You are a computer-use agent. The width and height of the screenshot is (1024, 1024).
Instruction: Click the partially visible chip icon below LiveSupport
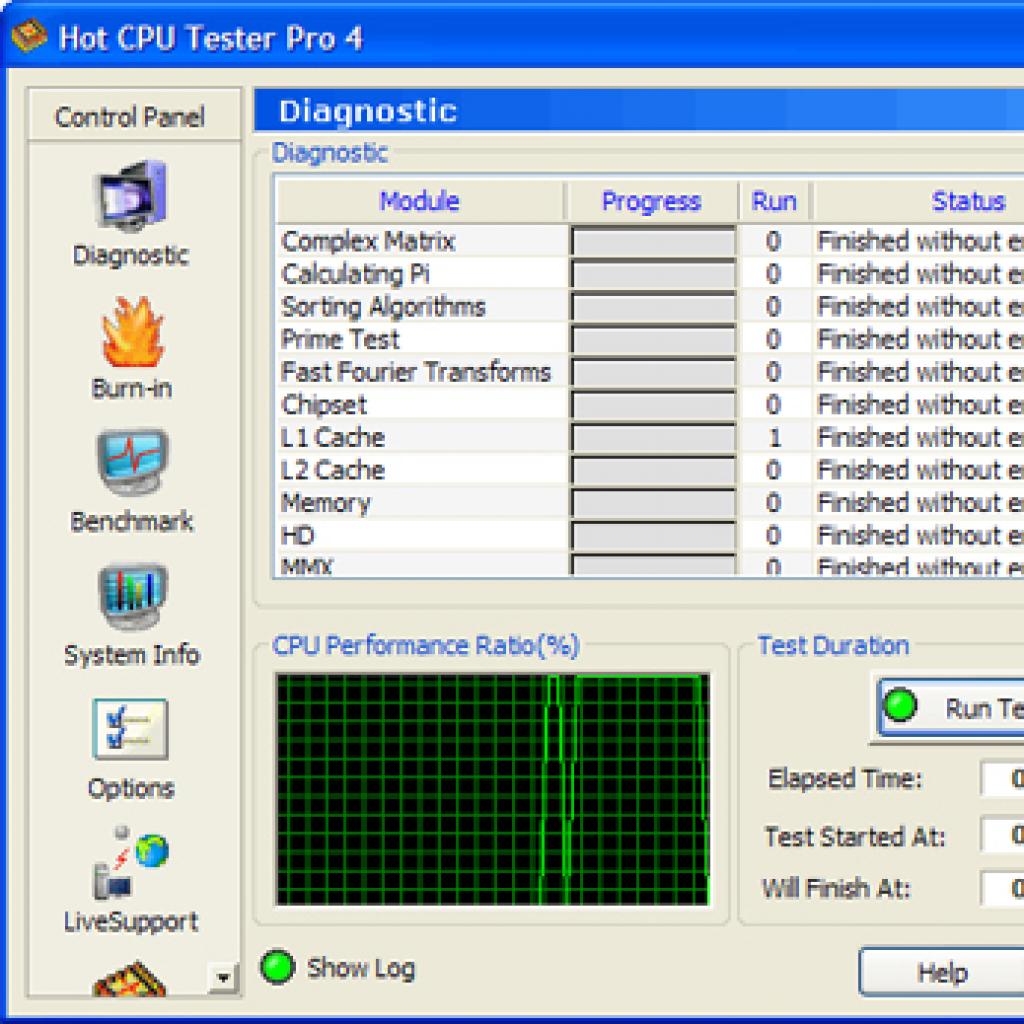[131, 980]
